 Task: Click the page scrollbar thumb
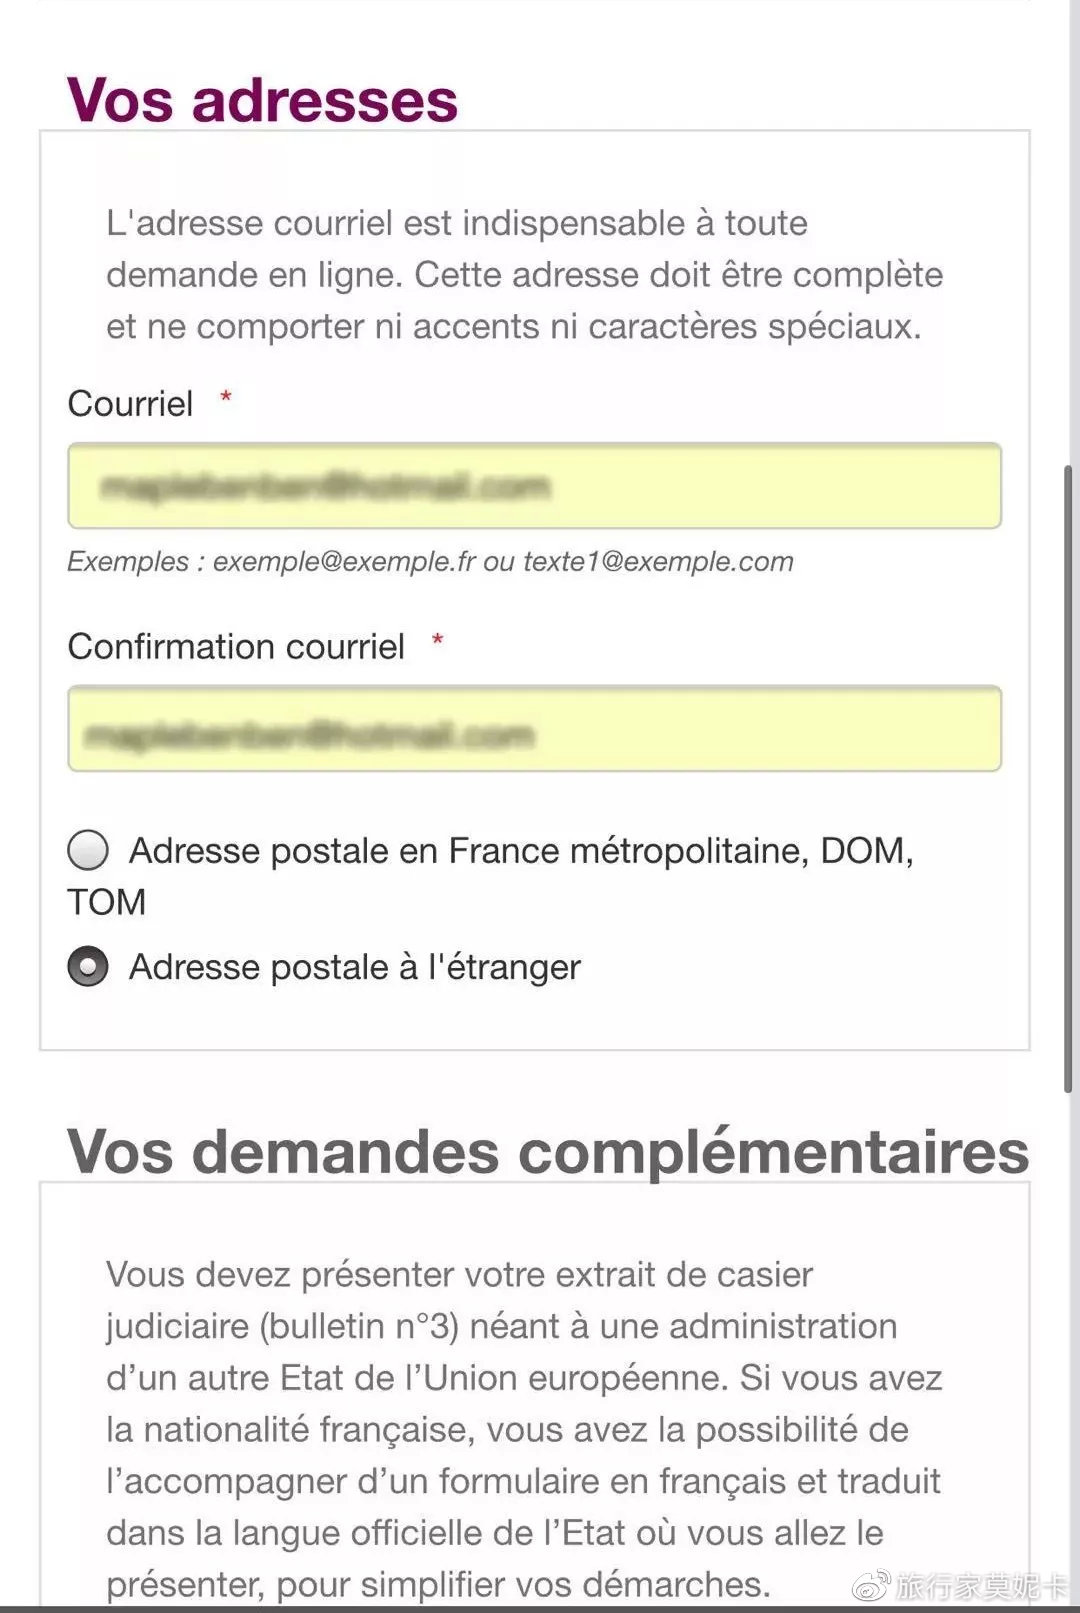tap(1069, 778)
